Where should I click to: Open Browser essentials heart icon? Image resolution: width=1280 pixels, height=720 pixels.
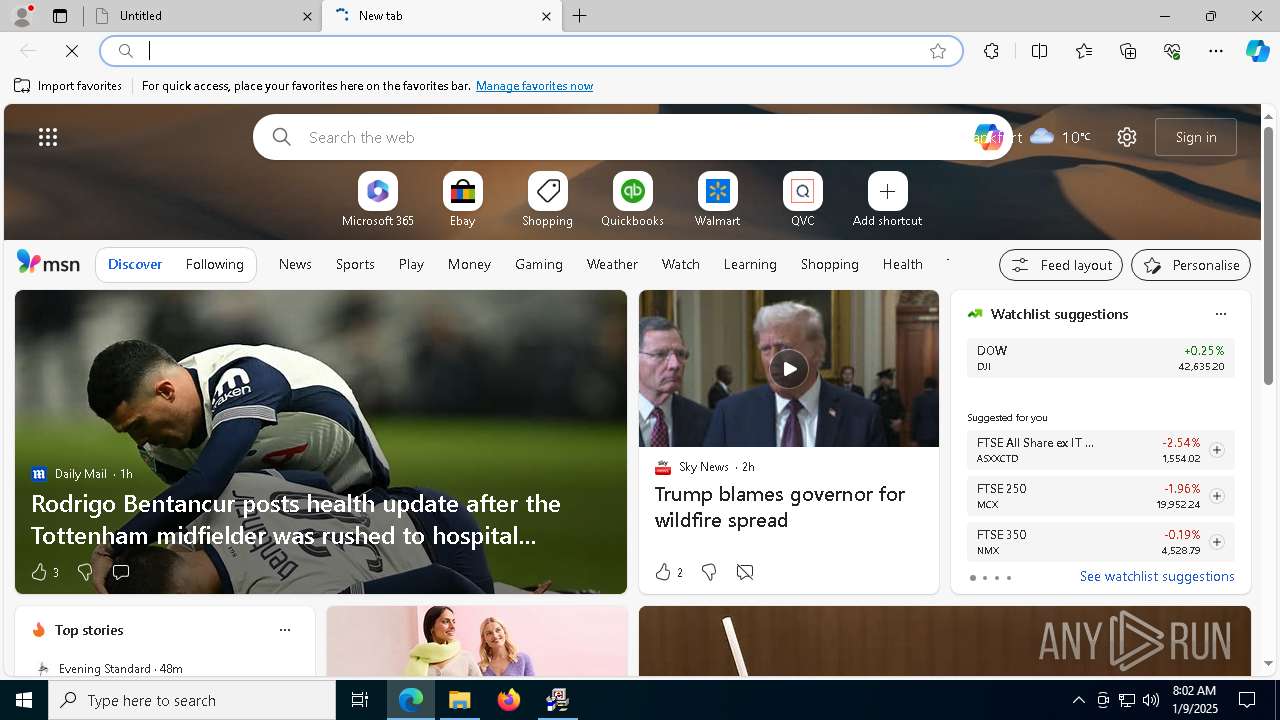pyautogui.click(x=1172, y=51)
